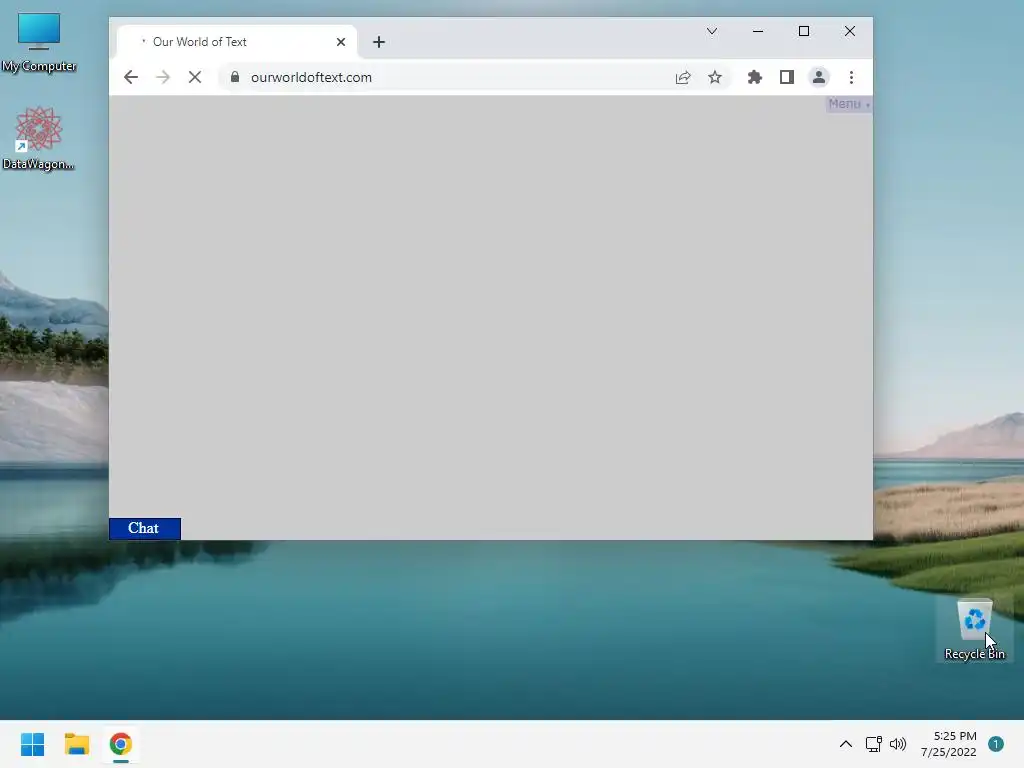This screenshot has height=768, width=1024.
Task: Click the Chrome taskbar icon
Action: (121, 744)
